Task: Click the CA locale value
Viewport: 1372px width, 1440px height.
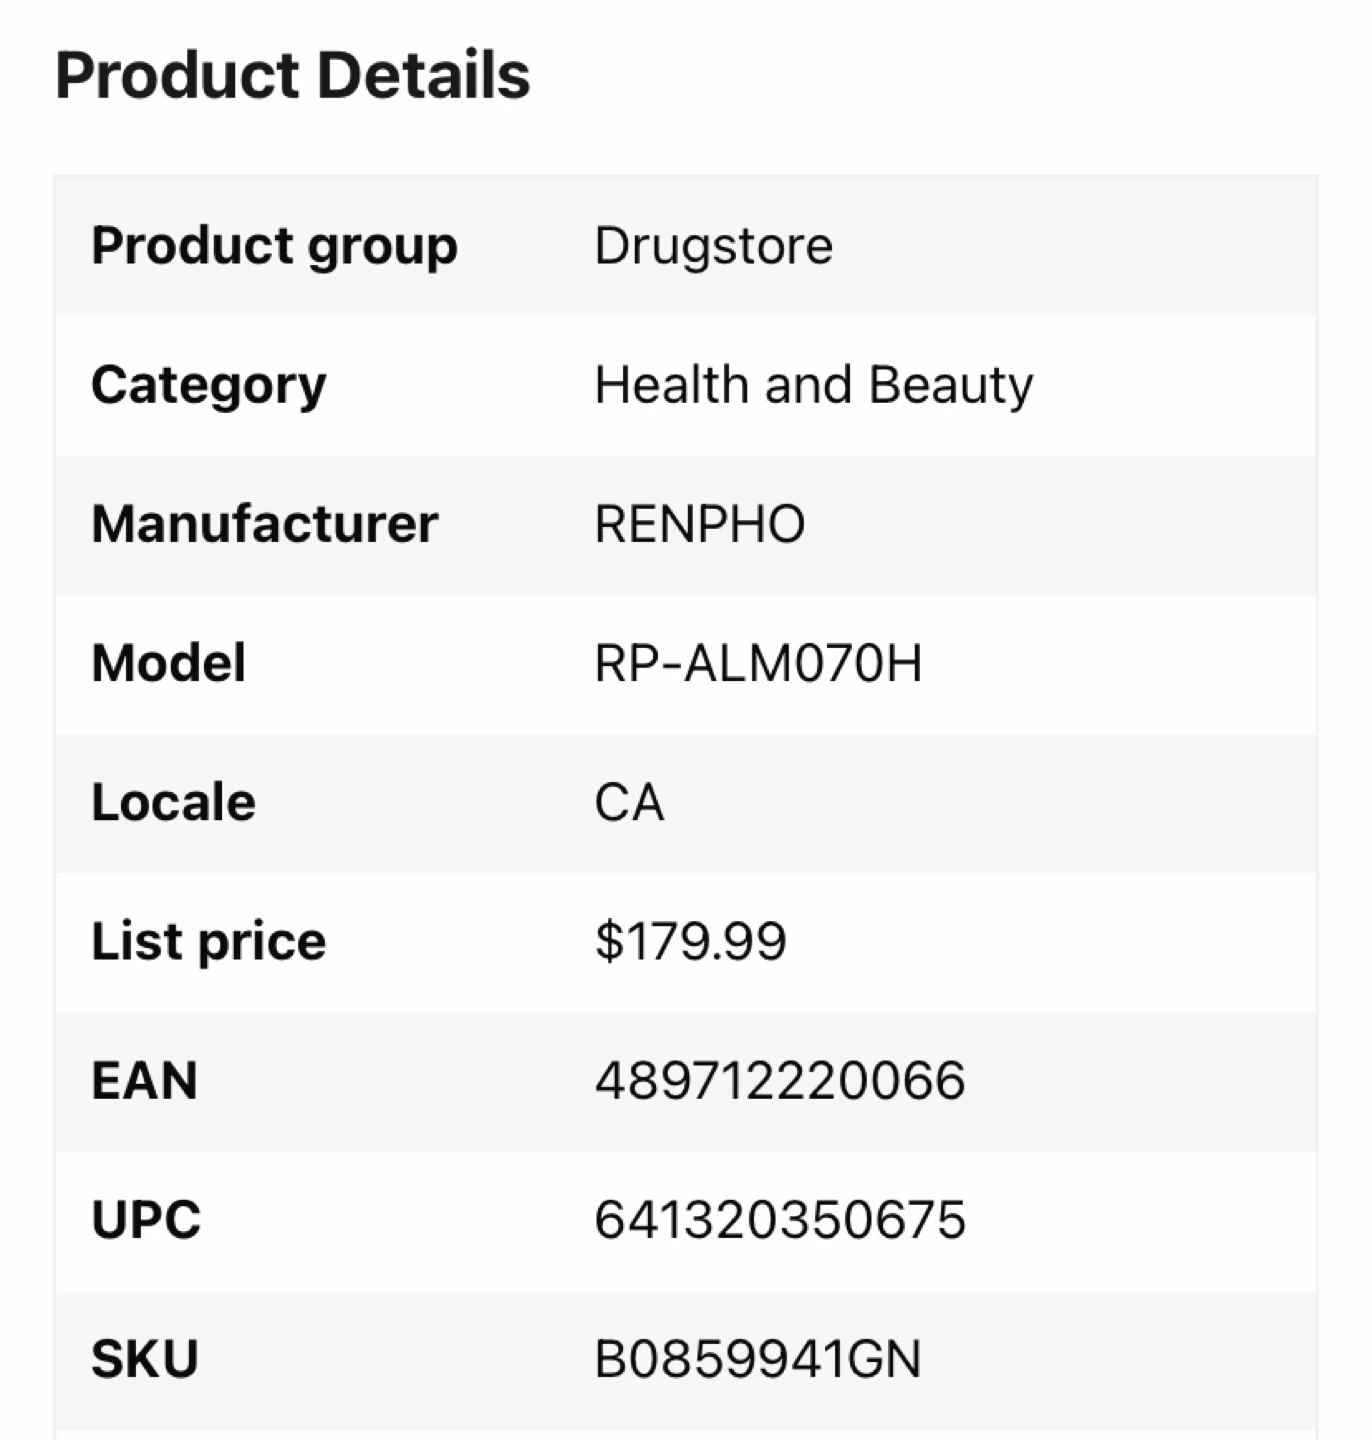Action: pos(629,802)
